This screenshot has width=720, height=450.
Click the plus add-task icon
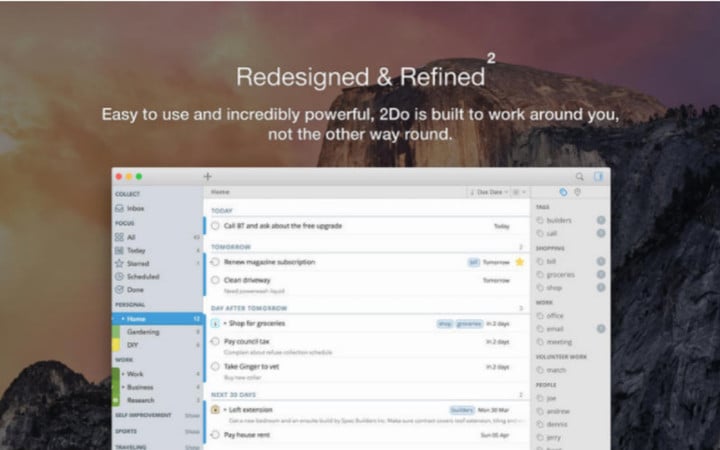pyautogui.click(x=208, y=176)
